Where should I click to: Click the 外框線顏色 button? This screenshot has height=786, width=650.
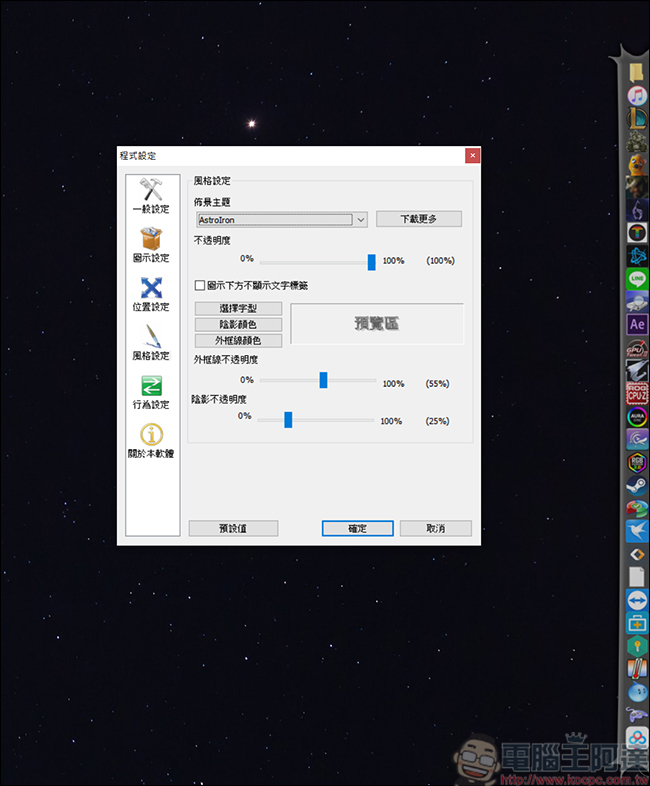[x=238, y=340]
